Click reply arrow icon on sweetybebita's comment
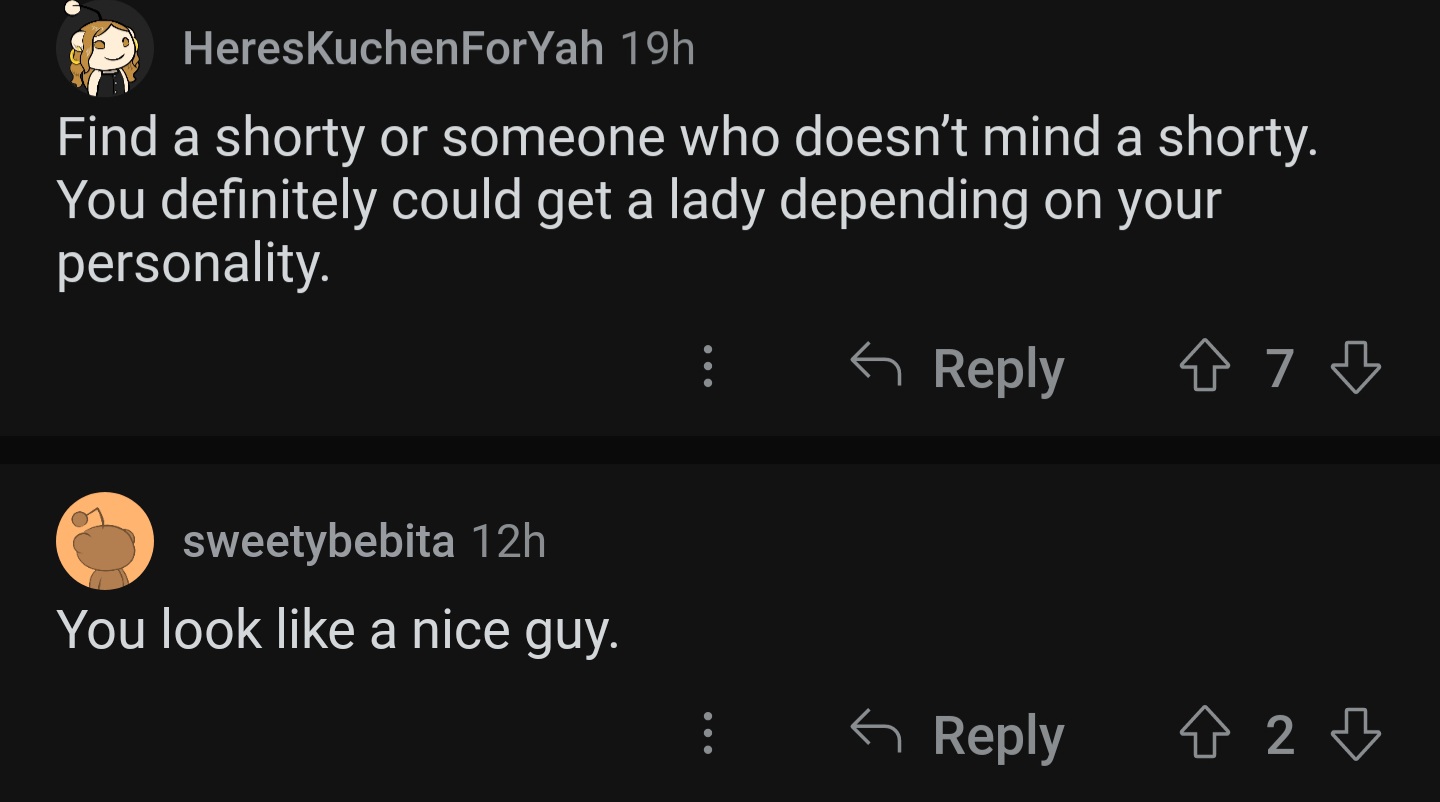 tap(876, 733)
